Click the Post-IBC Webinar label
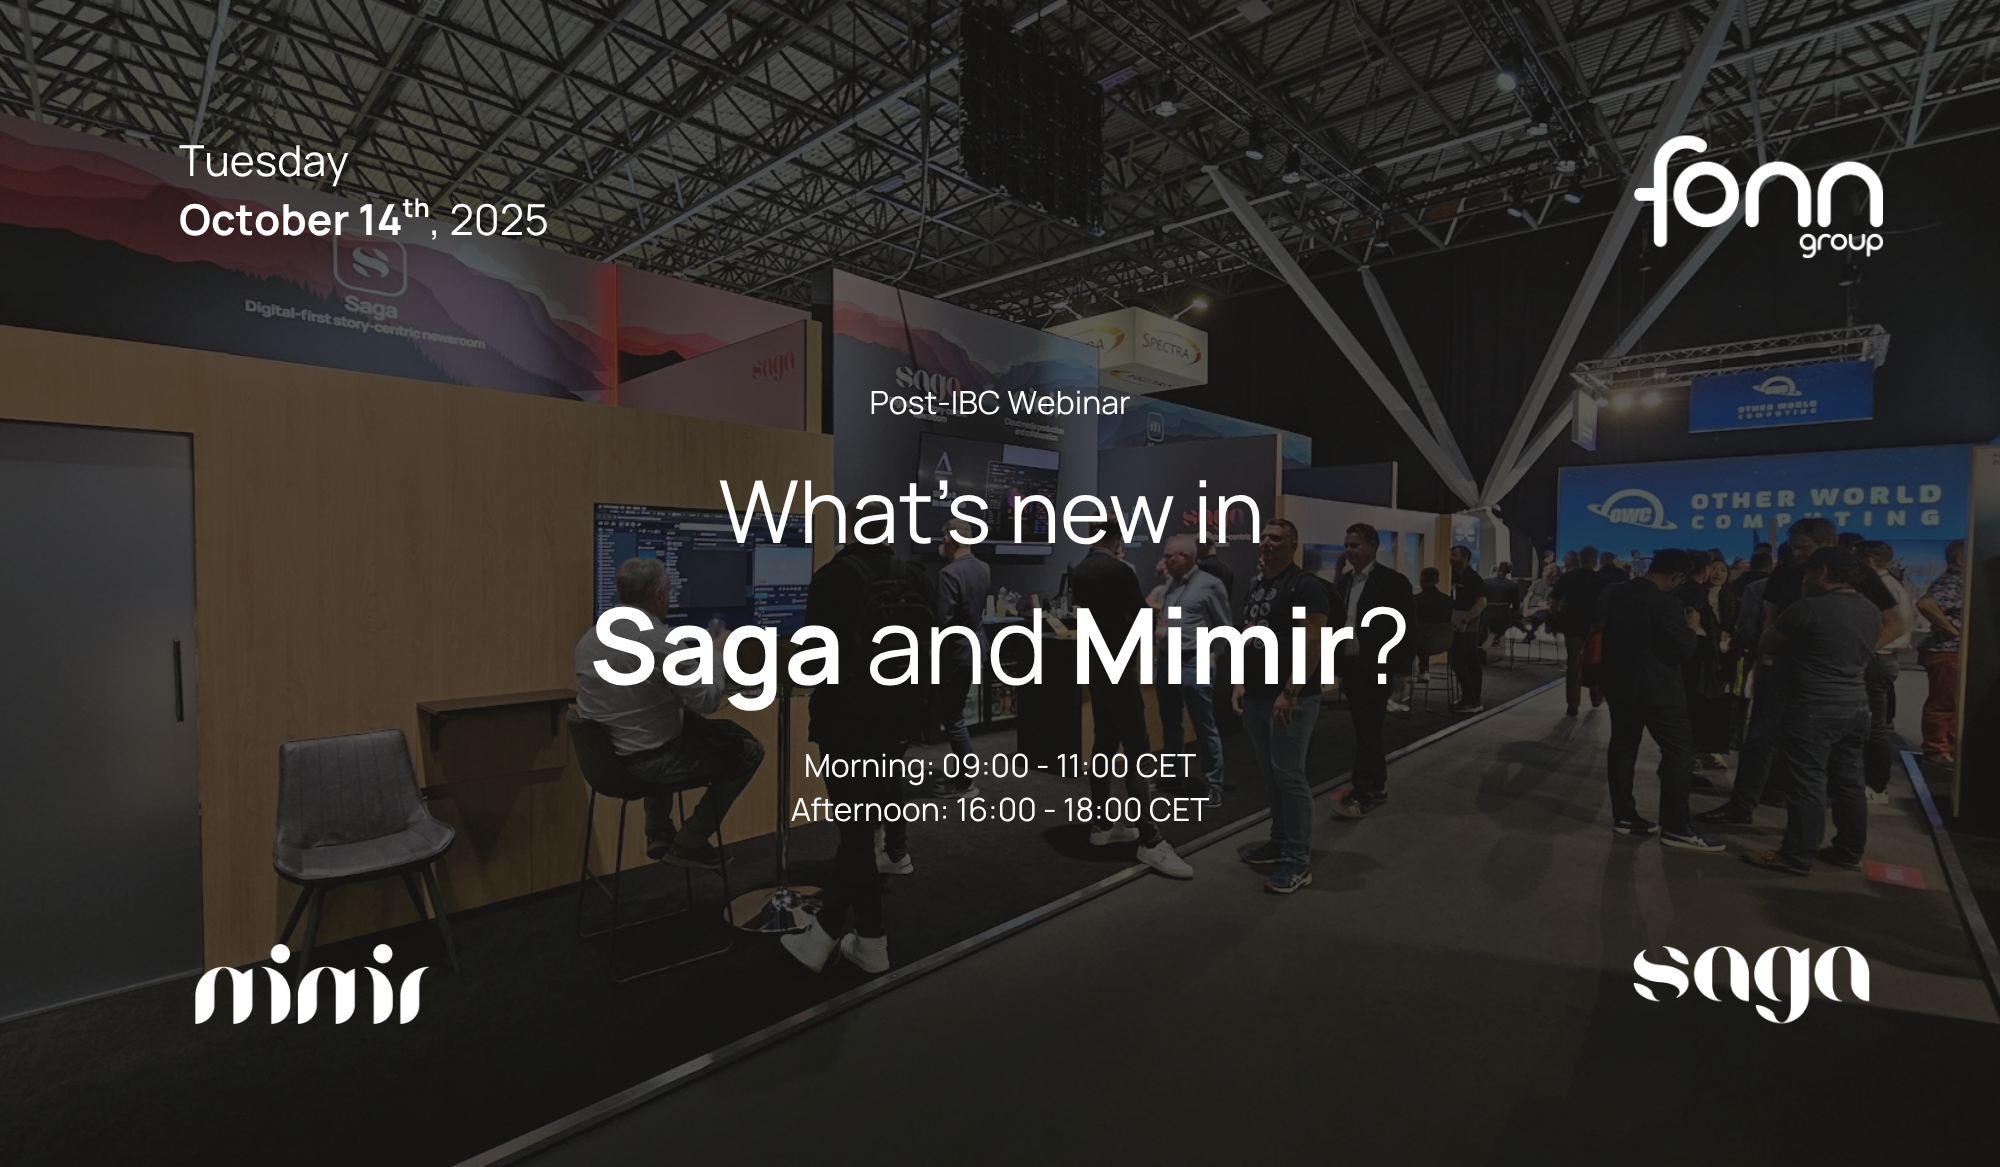 [x=999, y=403]
